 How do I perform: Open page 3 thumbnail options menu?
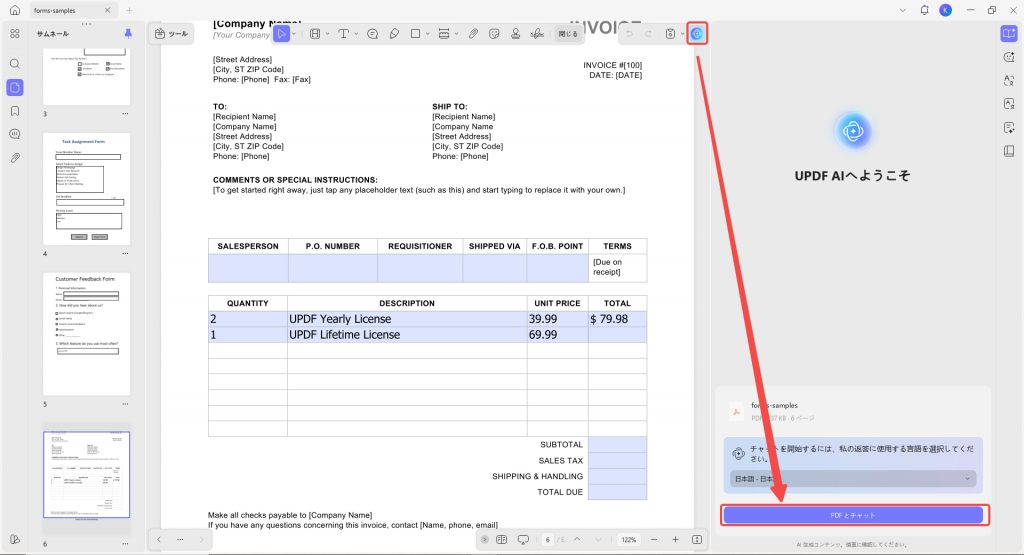click(x=125, y=114)
